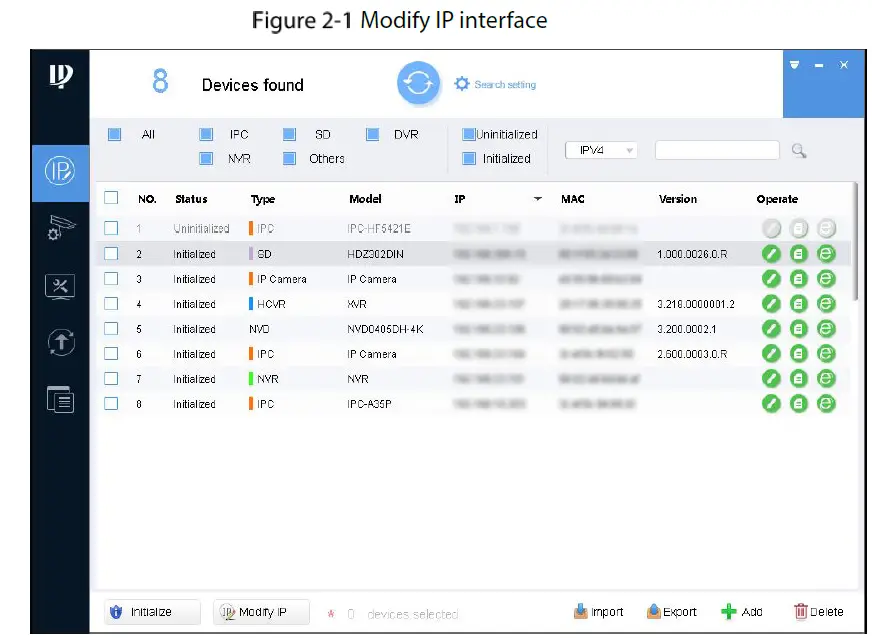The height and width of the screenshot is (638, 872).
Task: Open web icon for row 6
Action: tap(826, 354)
